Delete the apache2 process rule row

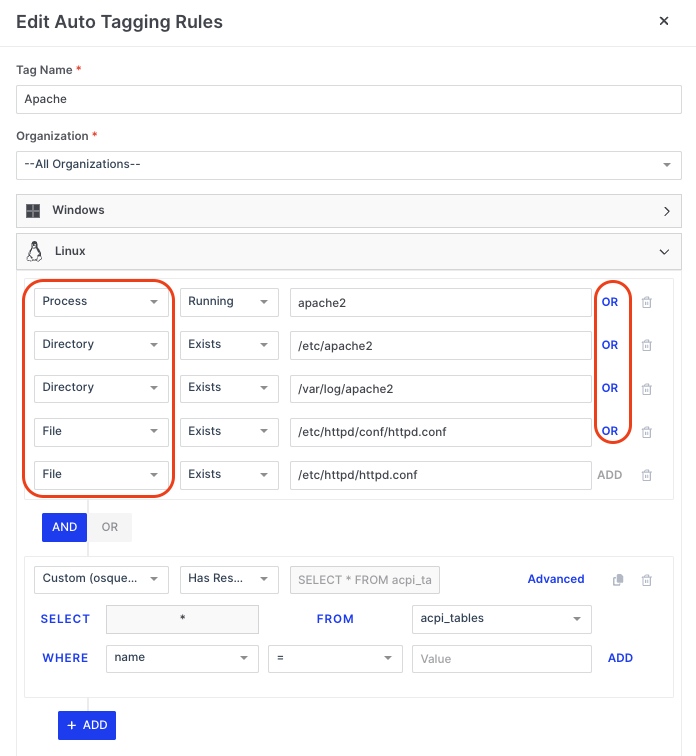[x=646, y=302]
